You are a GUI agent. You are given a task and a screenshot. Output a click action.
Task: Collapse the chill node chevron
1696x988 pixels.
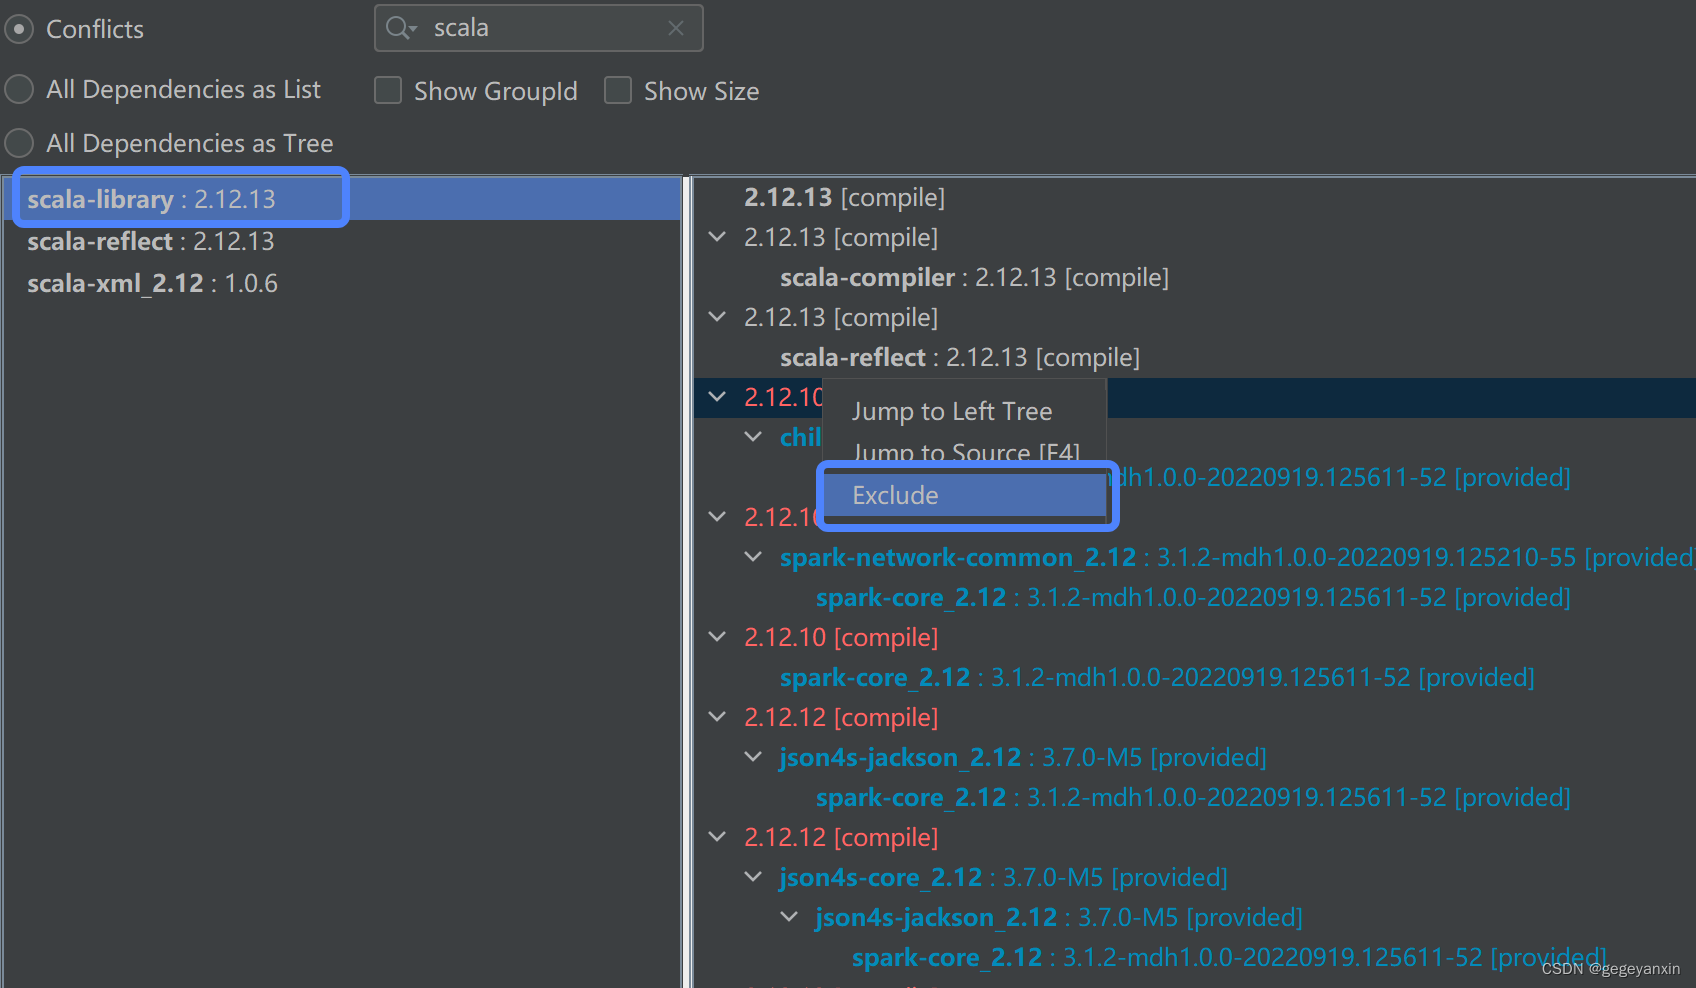pos(753,437)
